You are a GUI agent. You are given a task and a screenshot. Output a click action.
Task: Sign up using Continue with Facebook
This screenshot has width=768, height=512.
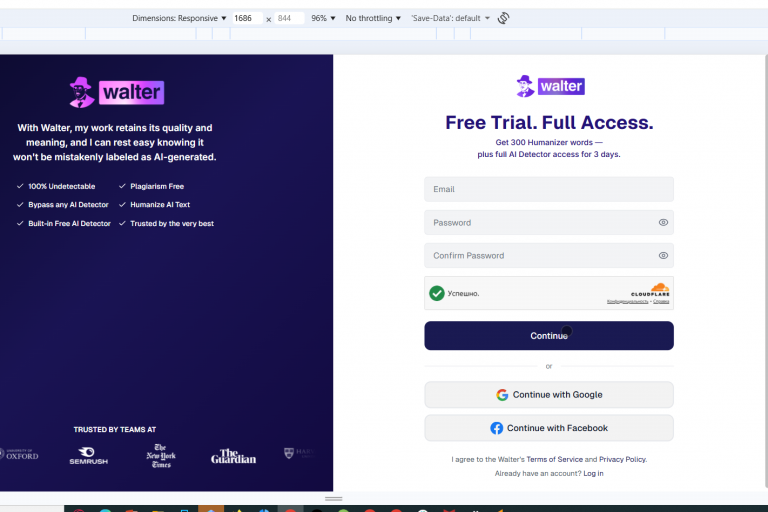549,428
